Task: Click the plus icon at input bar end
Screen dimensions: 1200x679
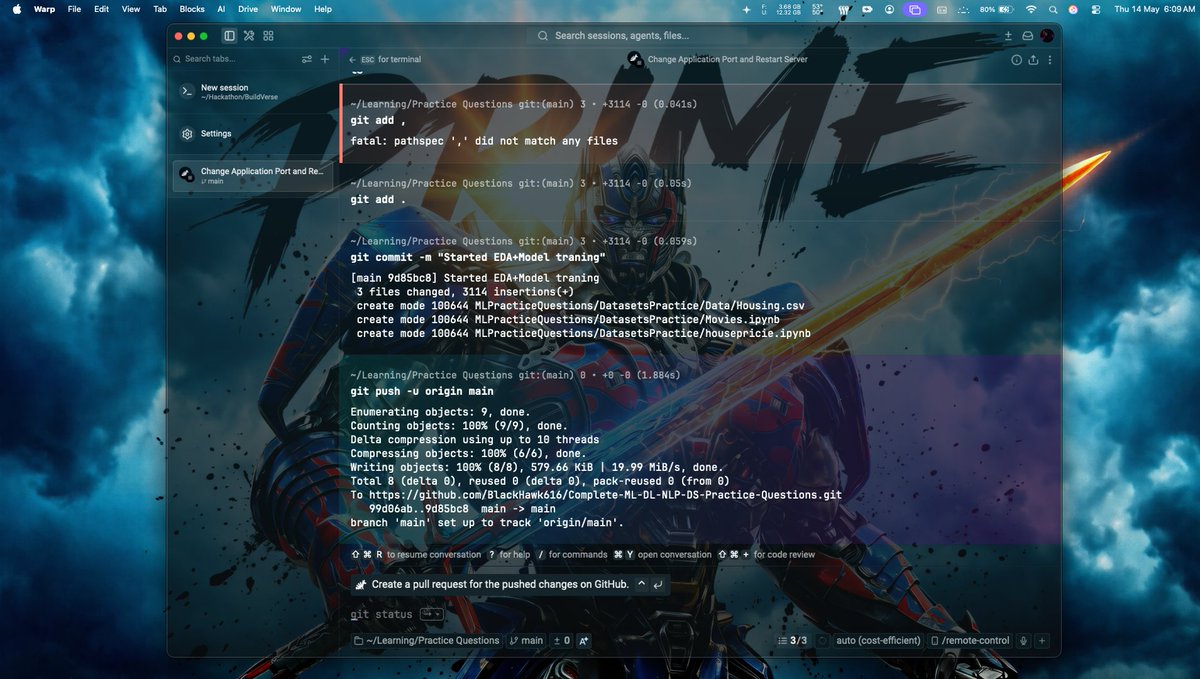Action: coord(1042,640)
